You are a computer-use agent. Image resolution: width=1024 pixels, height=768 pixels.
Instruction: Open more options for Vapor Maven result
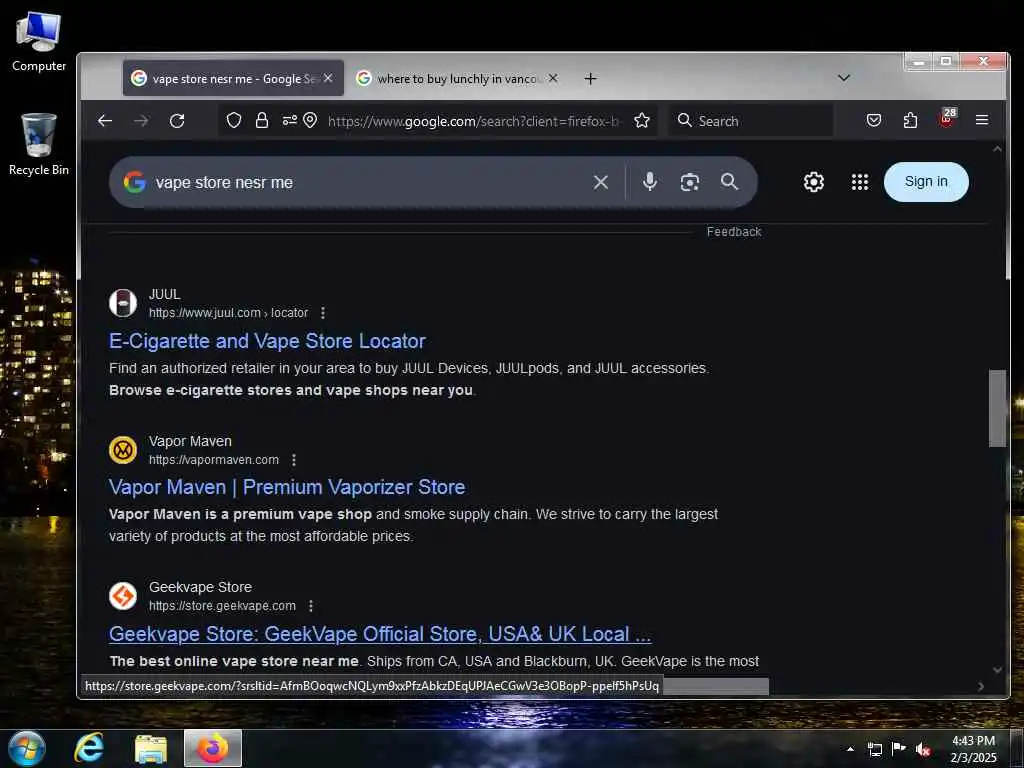coord(294,460)
